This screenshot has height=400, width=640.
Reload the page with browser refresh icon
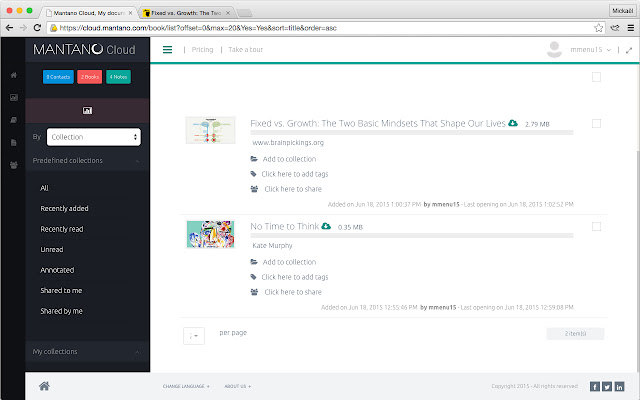point(37,28)
